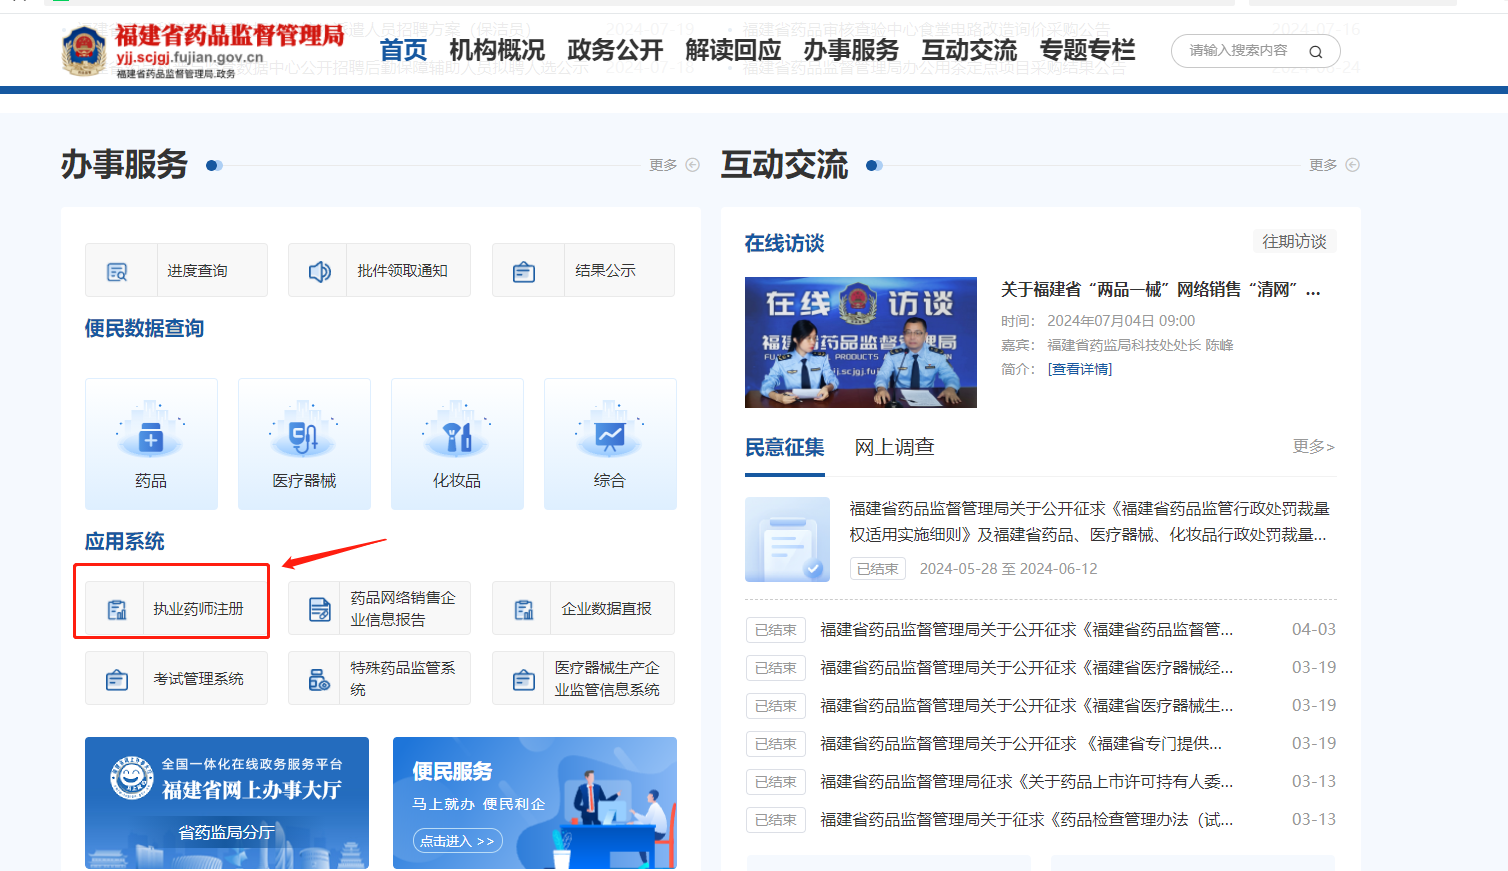This screenshot has width=1508, height=871.
Task: Go to 首页 in the navigation bar
Action: tap(403, 50)
